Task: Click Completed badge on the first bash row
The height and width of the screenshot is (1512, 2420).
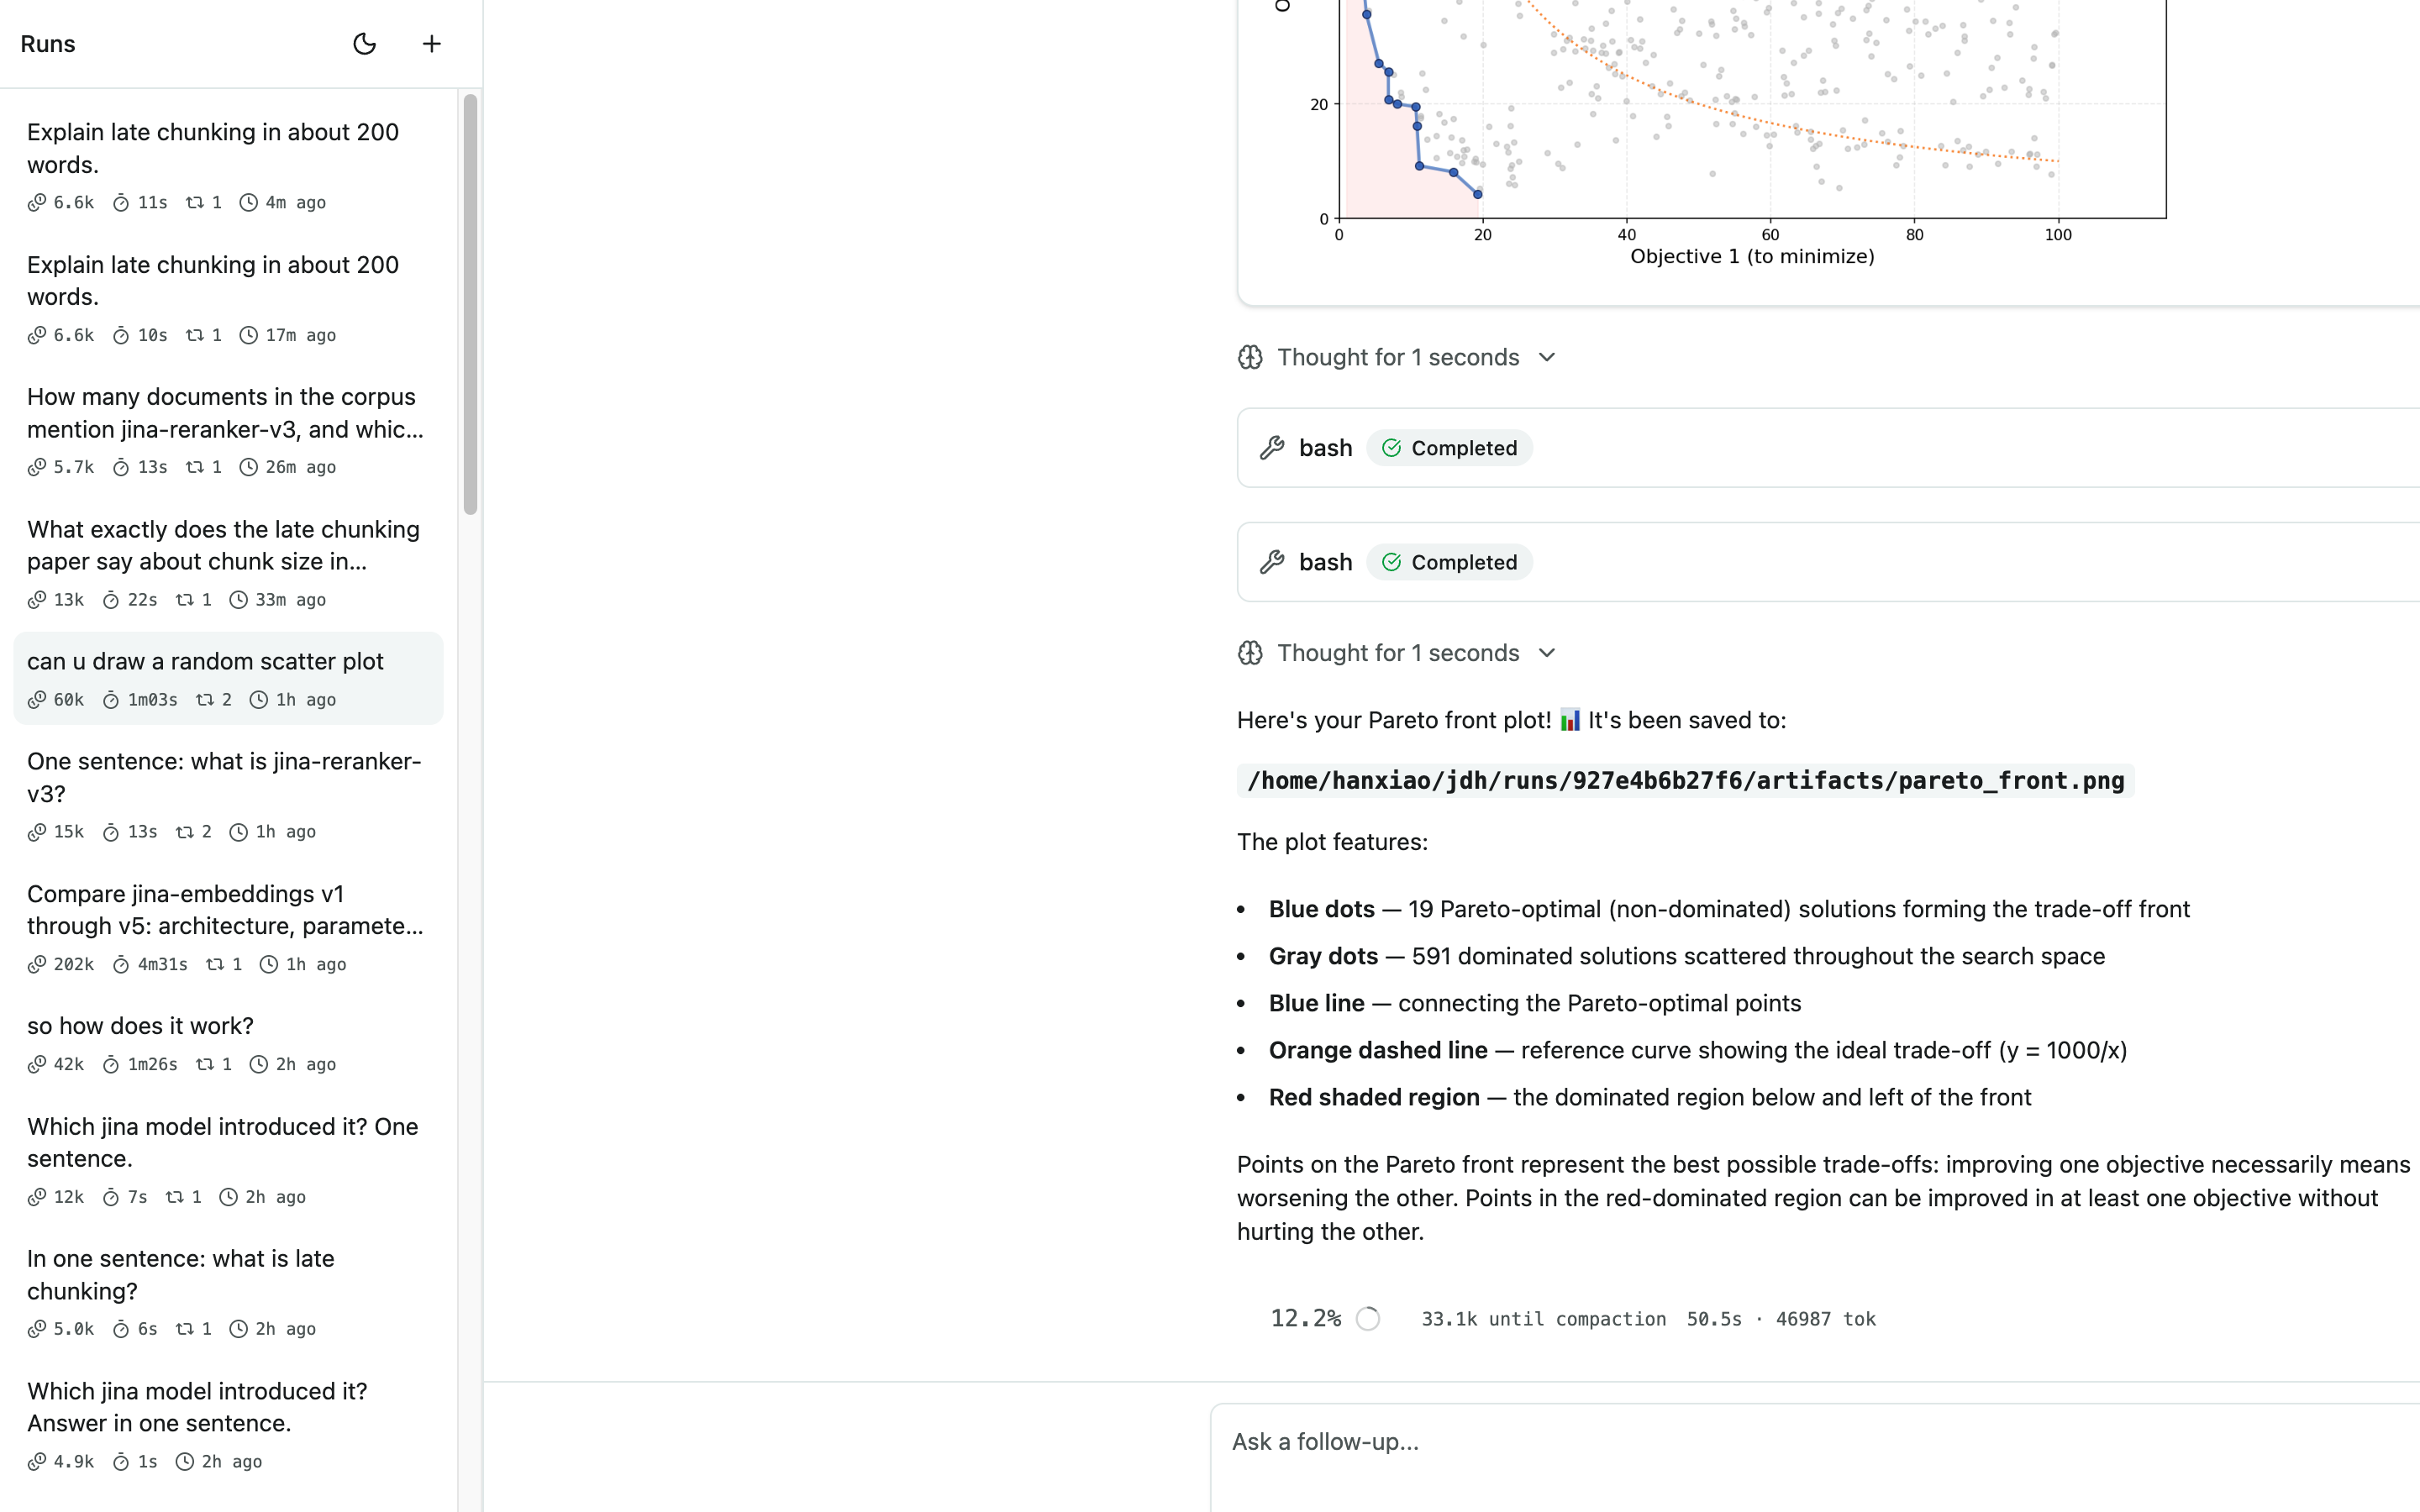Action: [x=1449, y=448]
